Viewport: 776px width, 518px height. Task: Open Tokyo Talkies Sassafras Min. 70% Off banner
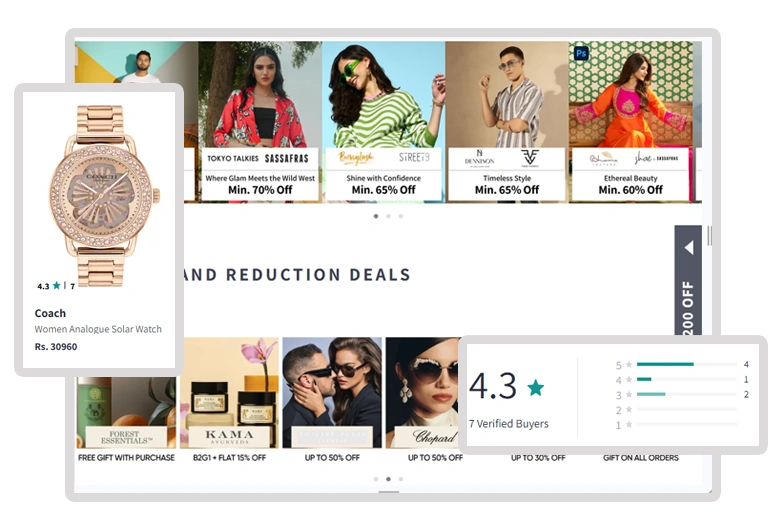260,122
